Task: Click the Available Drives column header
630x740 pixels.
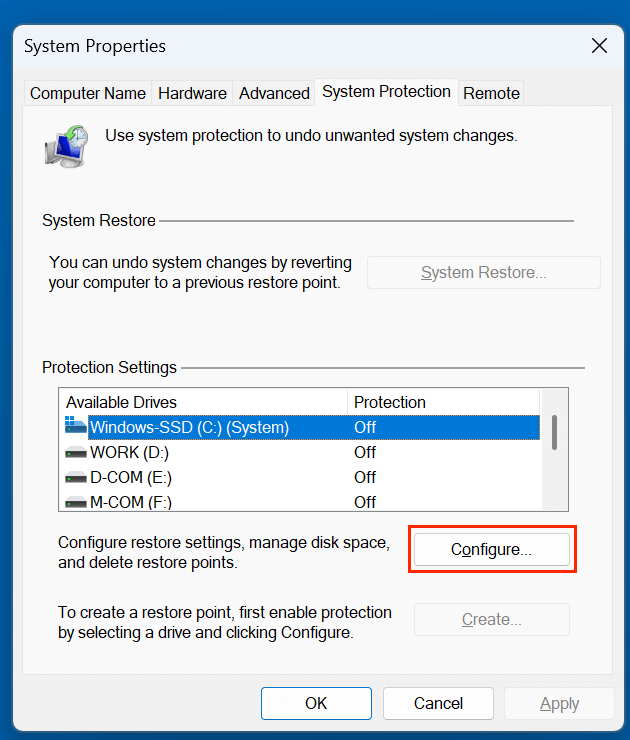Action: point(203,402)
